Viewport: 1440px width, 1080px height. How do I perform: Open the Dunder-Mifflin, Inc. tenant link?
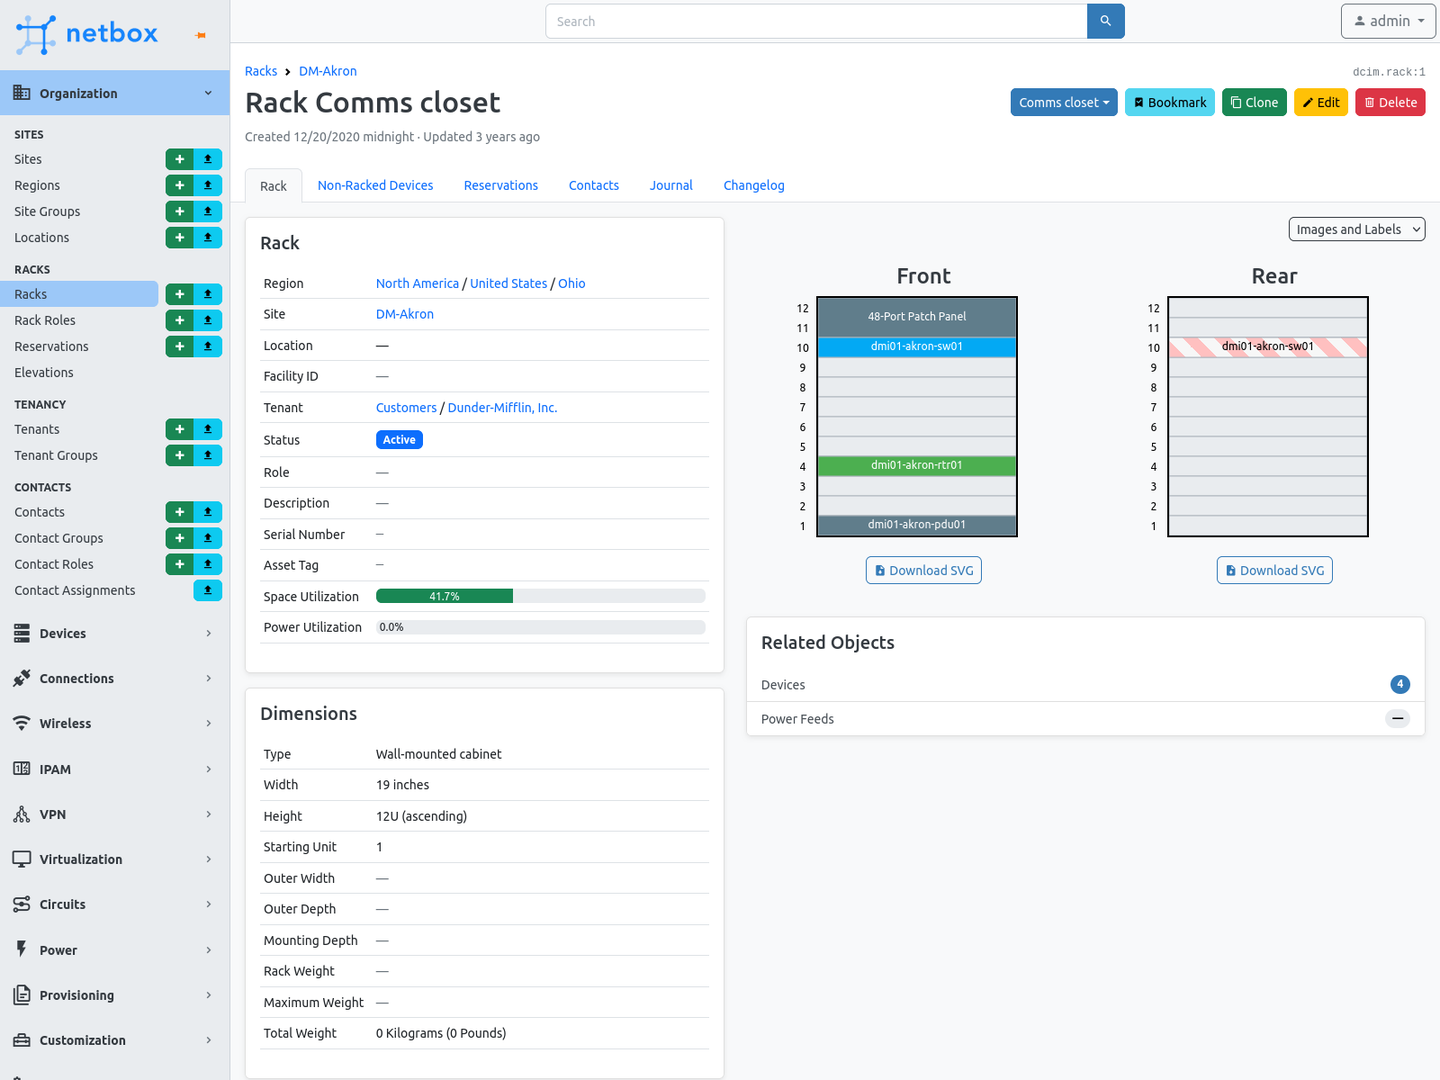coord(503,408)
